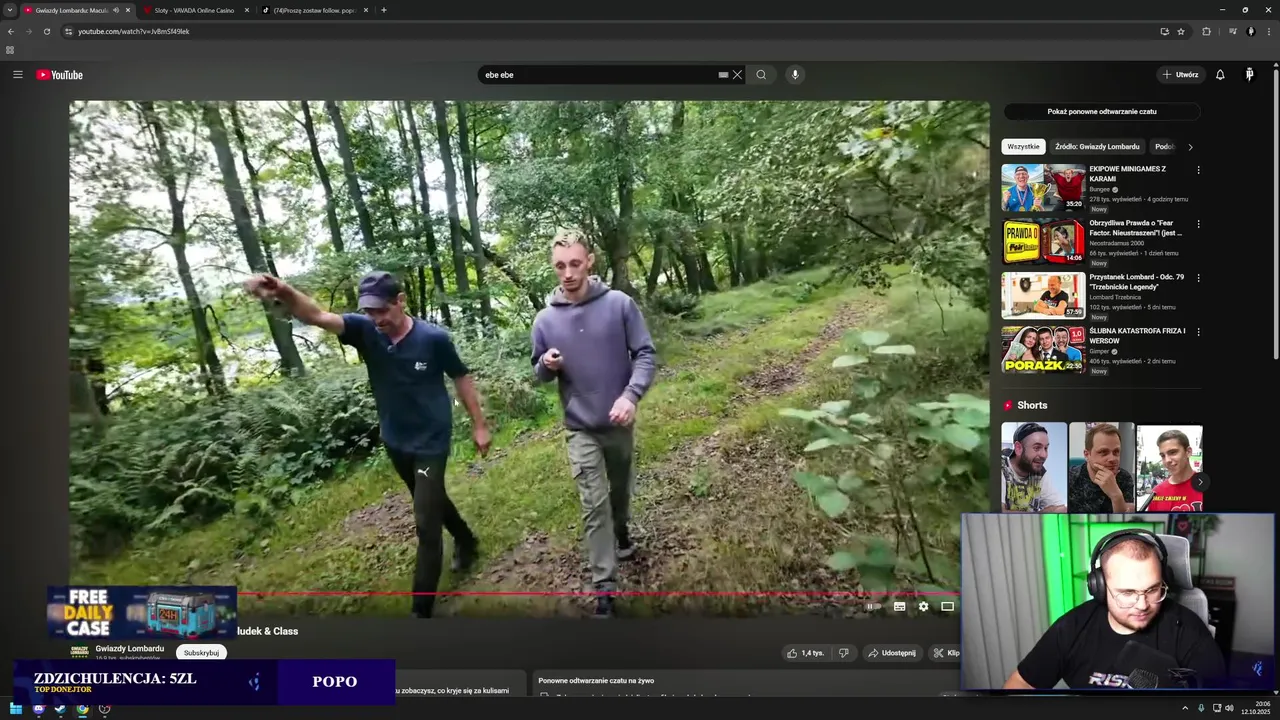Open options menu for ŚLUBNA KATASTROFA video
Image resolution: width=1280 pixels, height=720 pixels.
point(1198,332)
